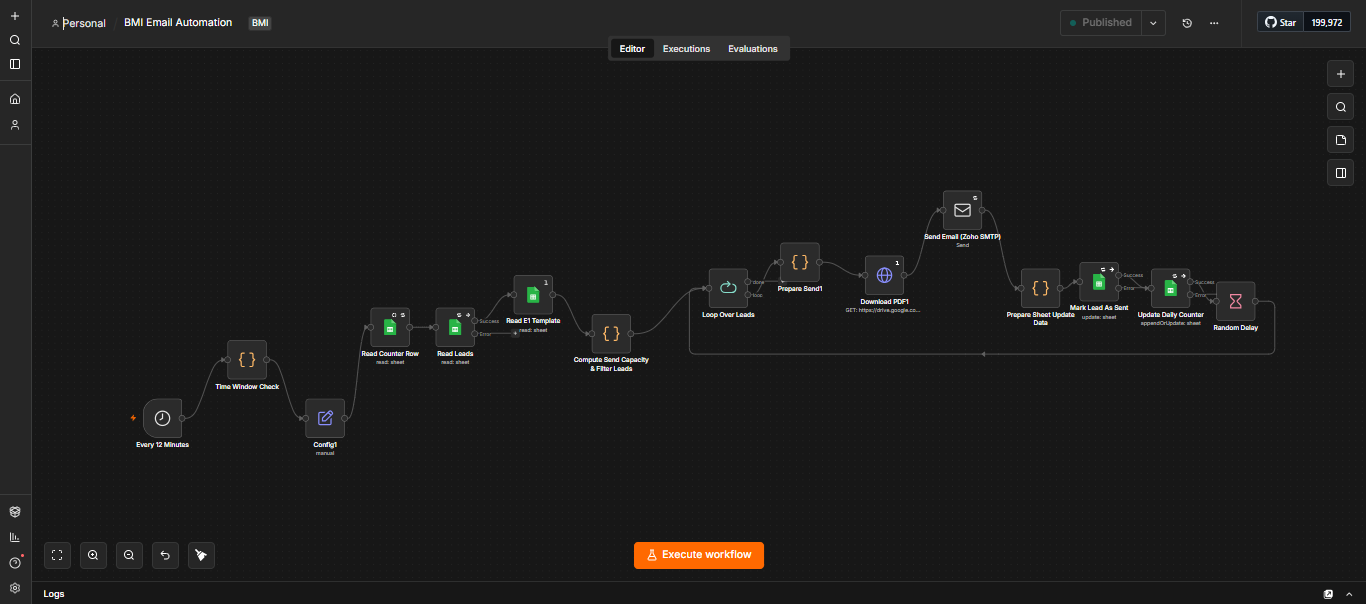Click the "Loop Over Leads" label

tap(728, 314)
